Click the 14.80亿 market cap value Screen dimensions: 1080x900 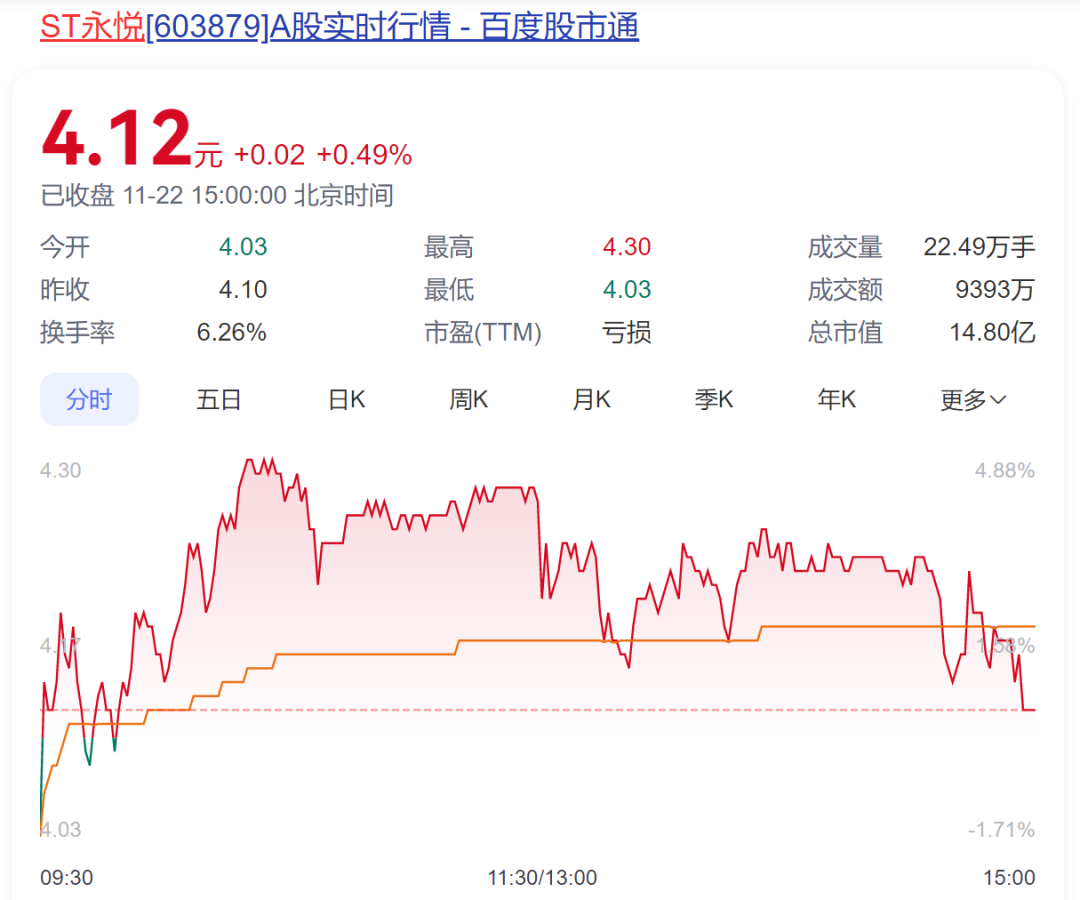click(992, 332)
